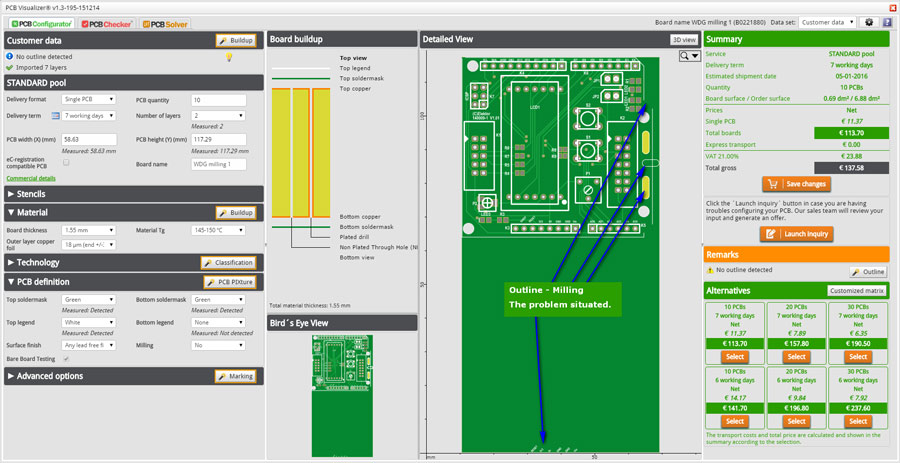Click the info icon next to No outline detected
This screenshot has width=900, height=463.
click(10, 57)
